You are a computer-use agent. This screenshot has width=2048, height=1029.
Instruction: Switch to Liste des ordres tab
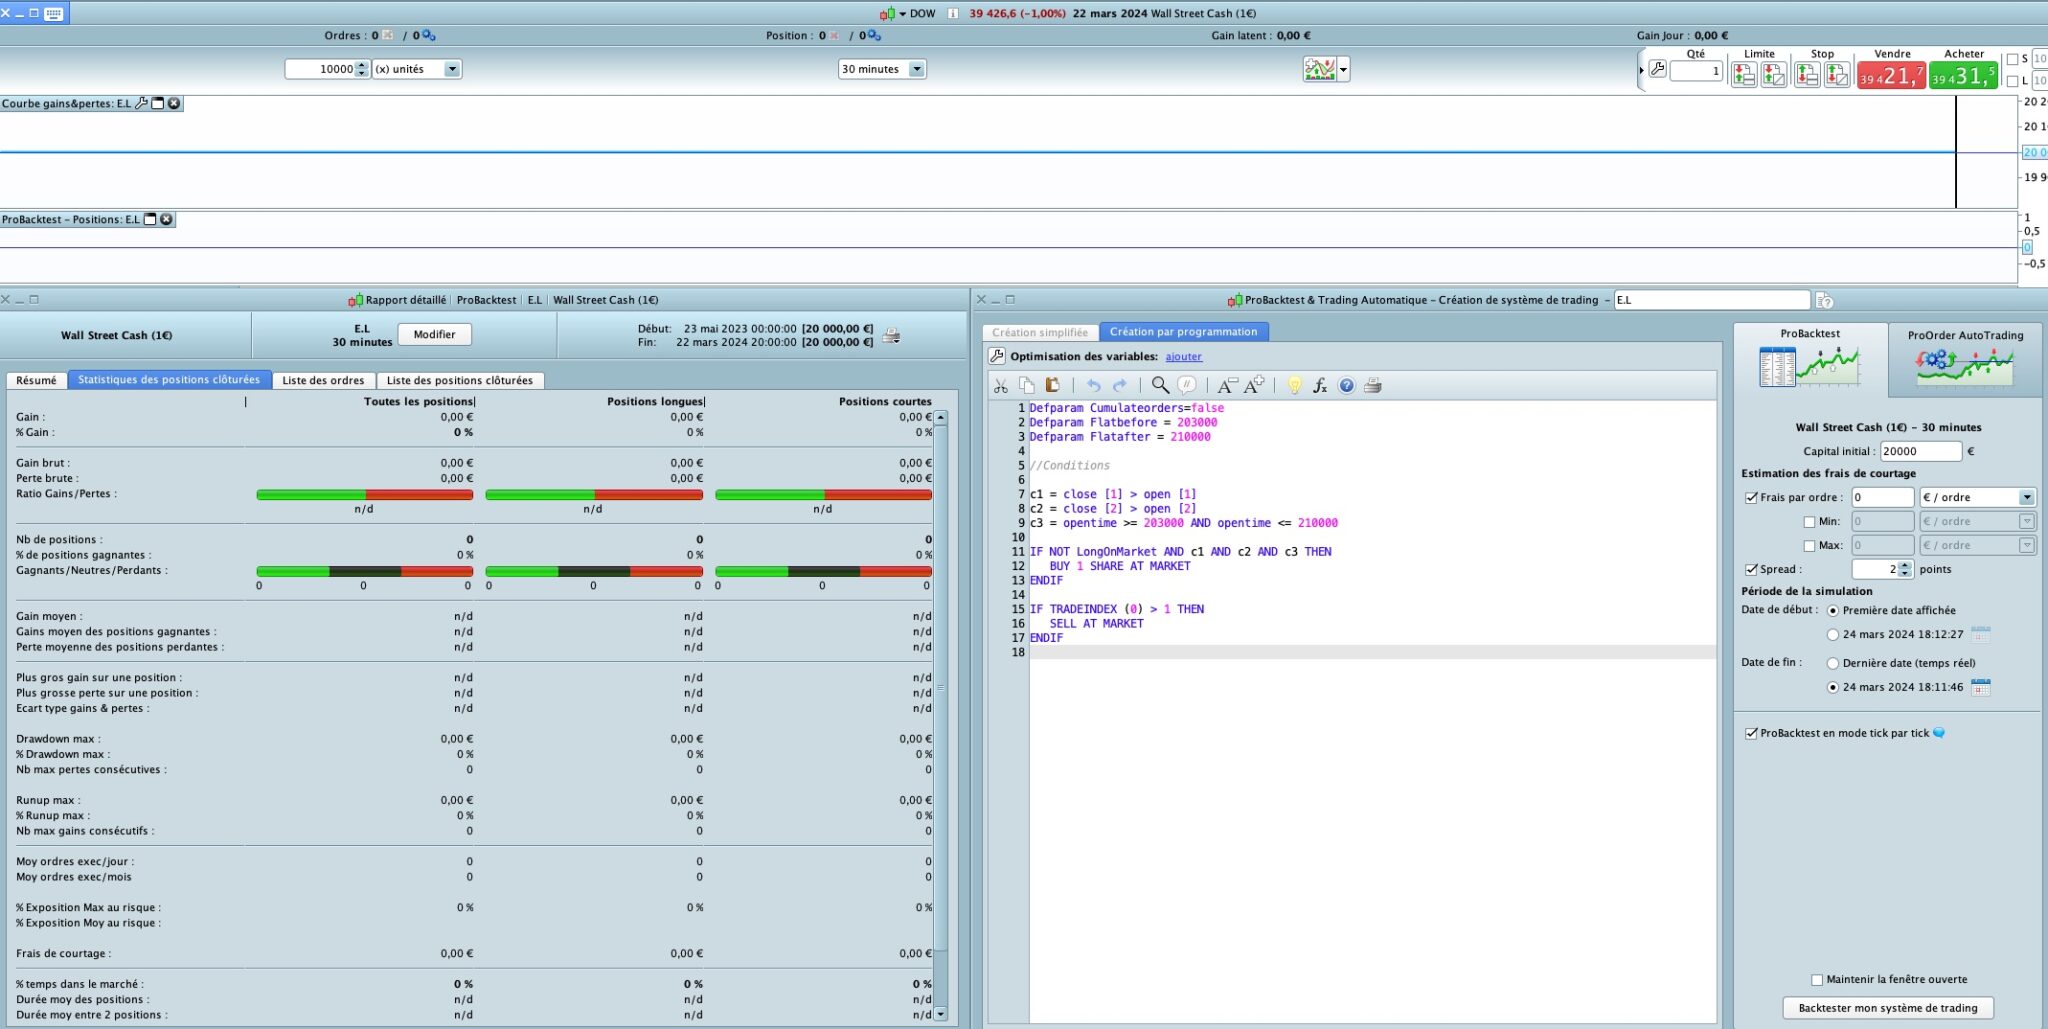click(323, 380)
